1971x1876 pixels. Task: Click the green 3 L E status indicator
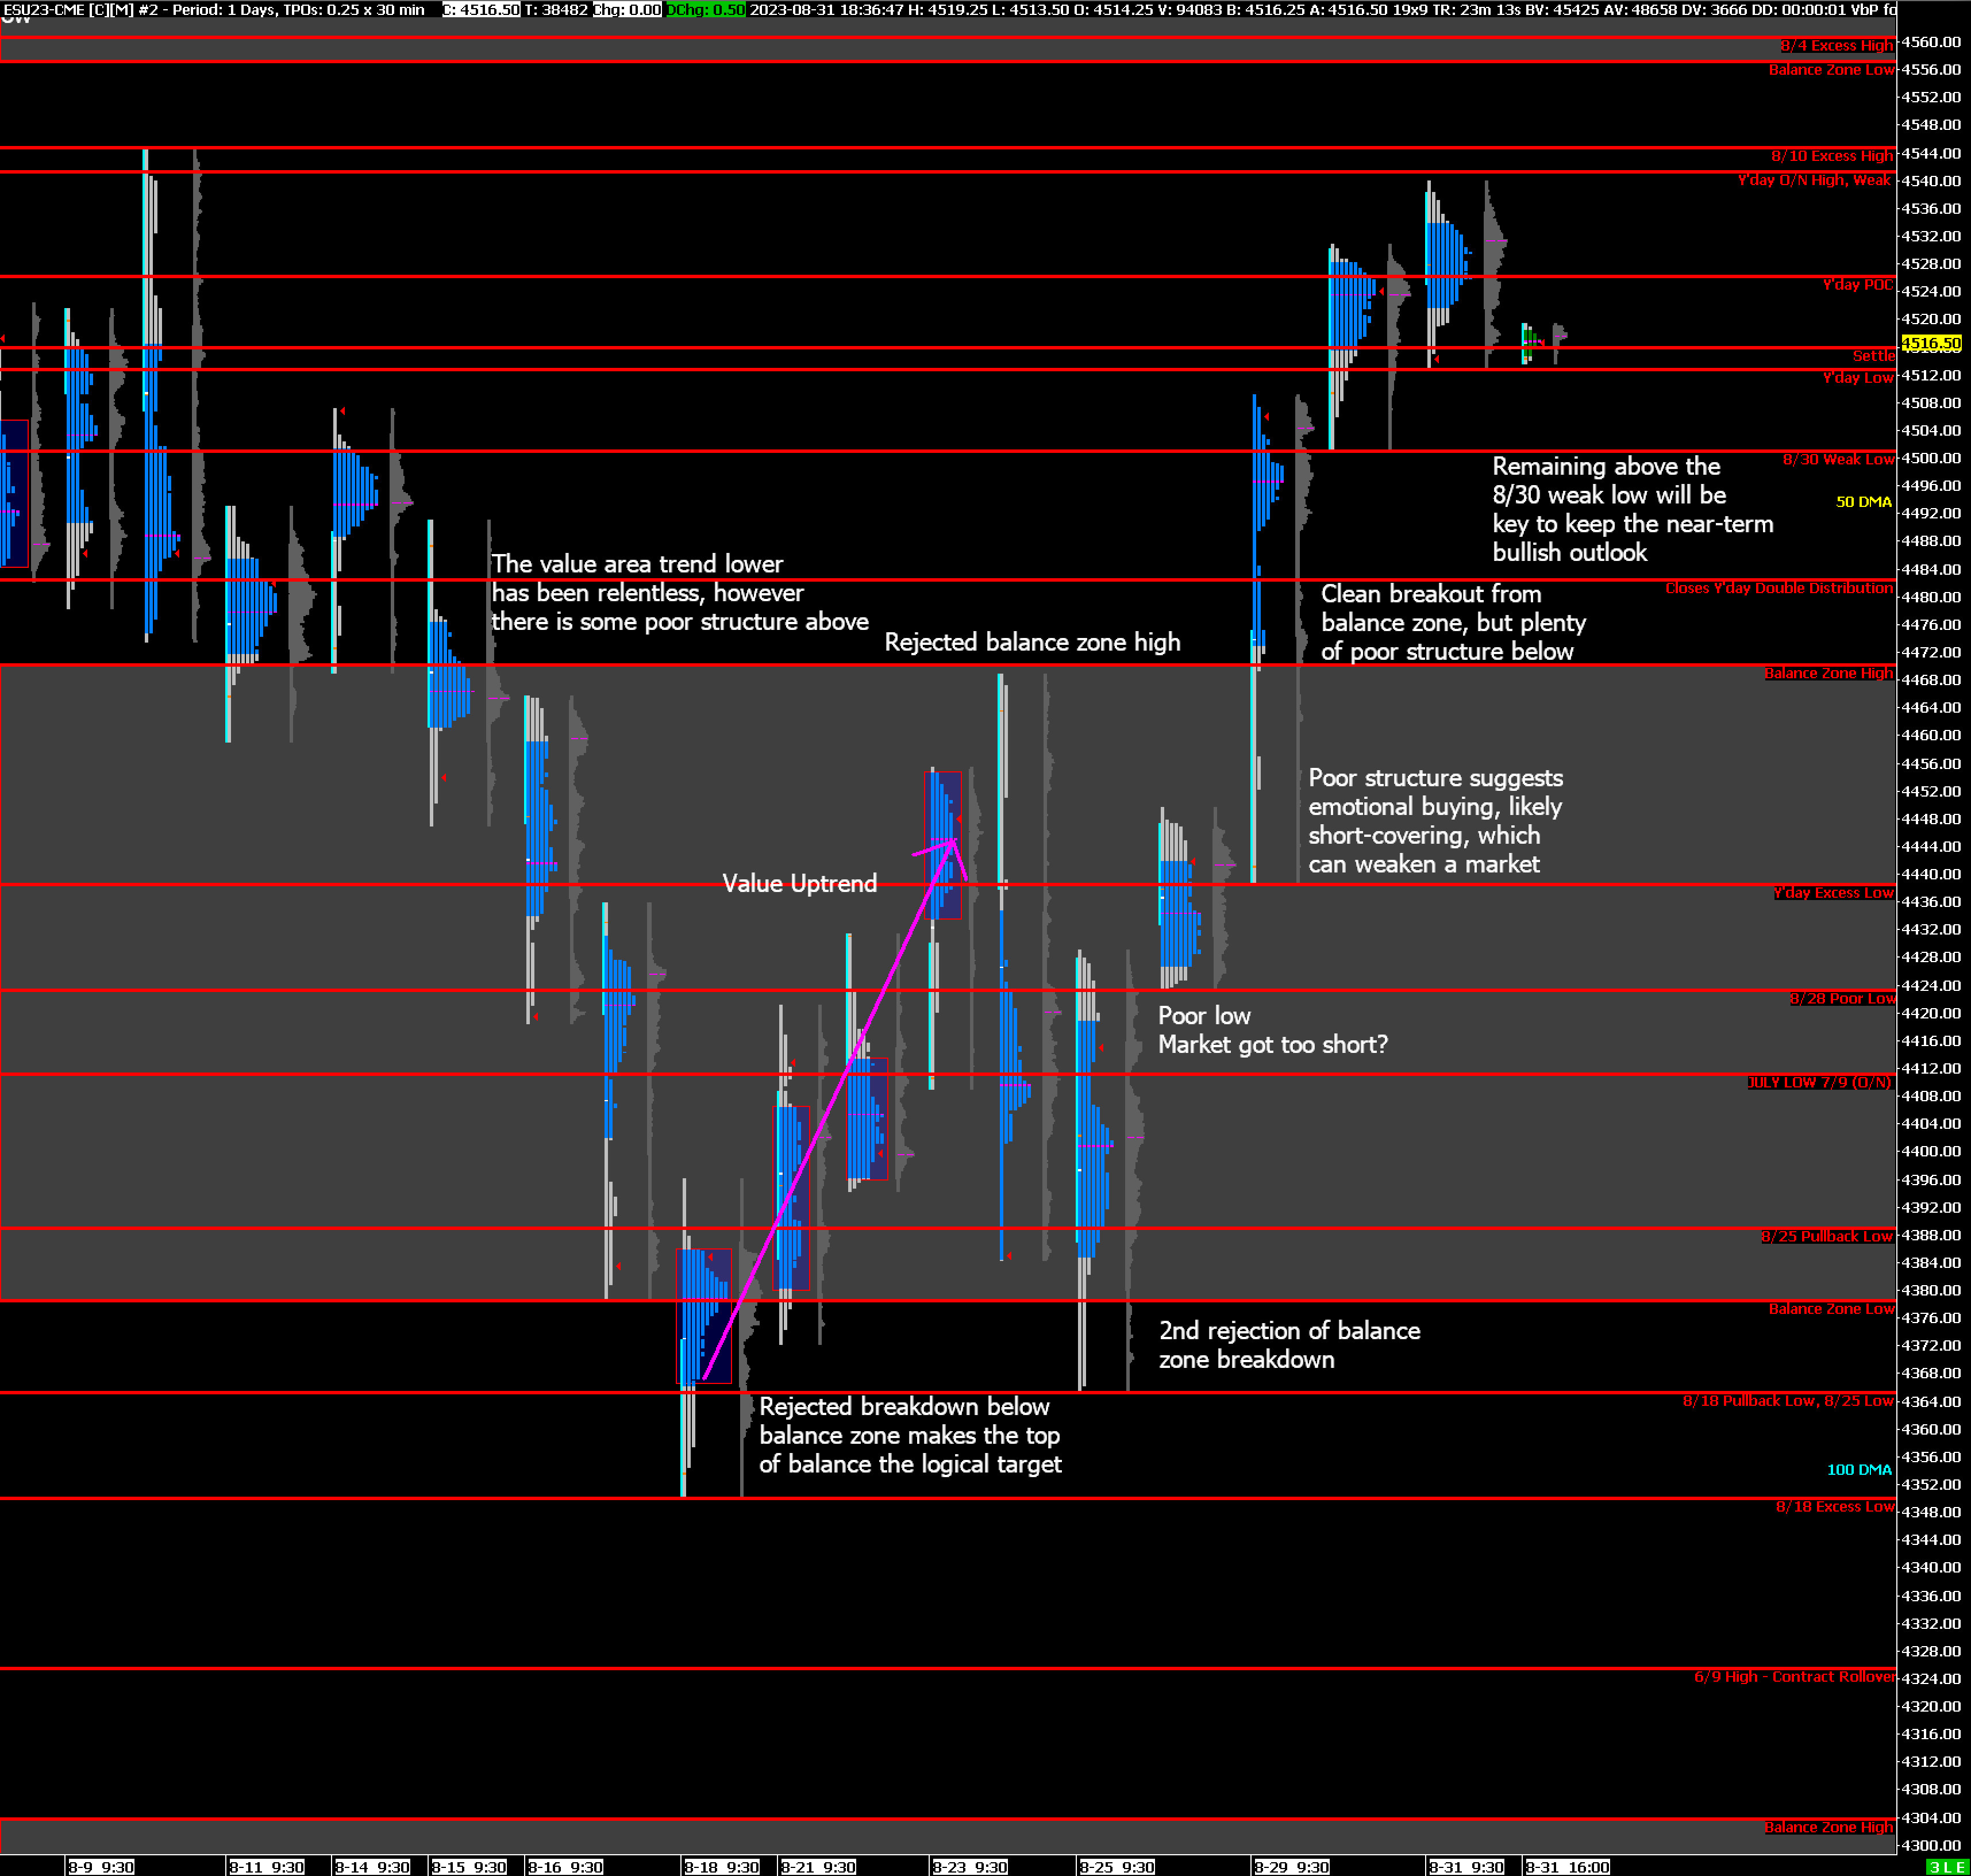point(1946,1867)
